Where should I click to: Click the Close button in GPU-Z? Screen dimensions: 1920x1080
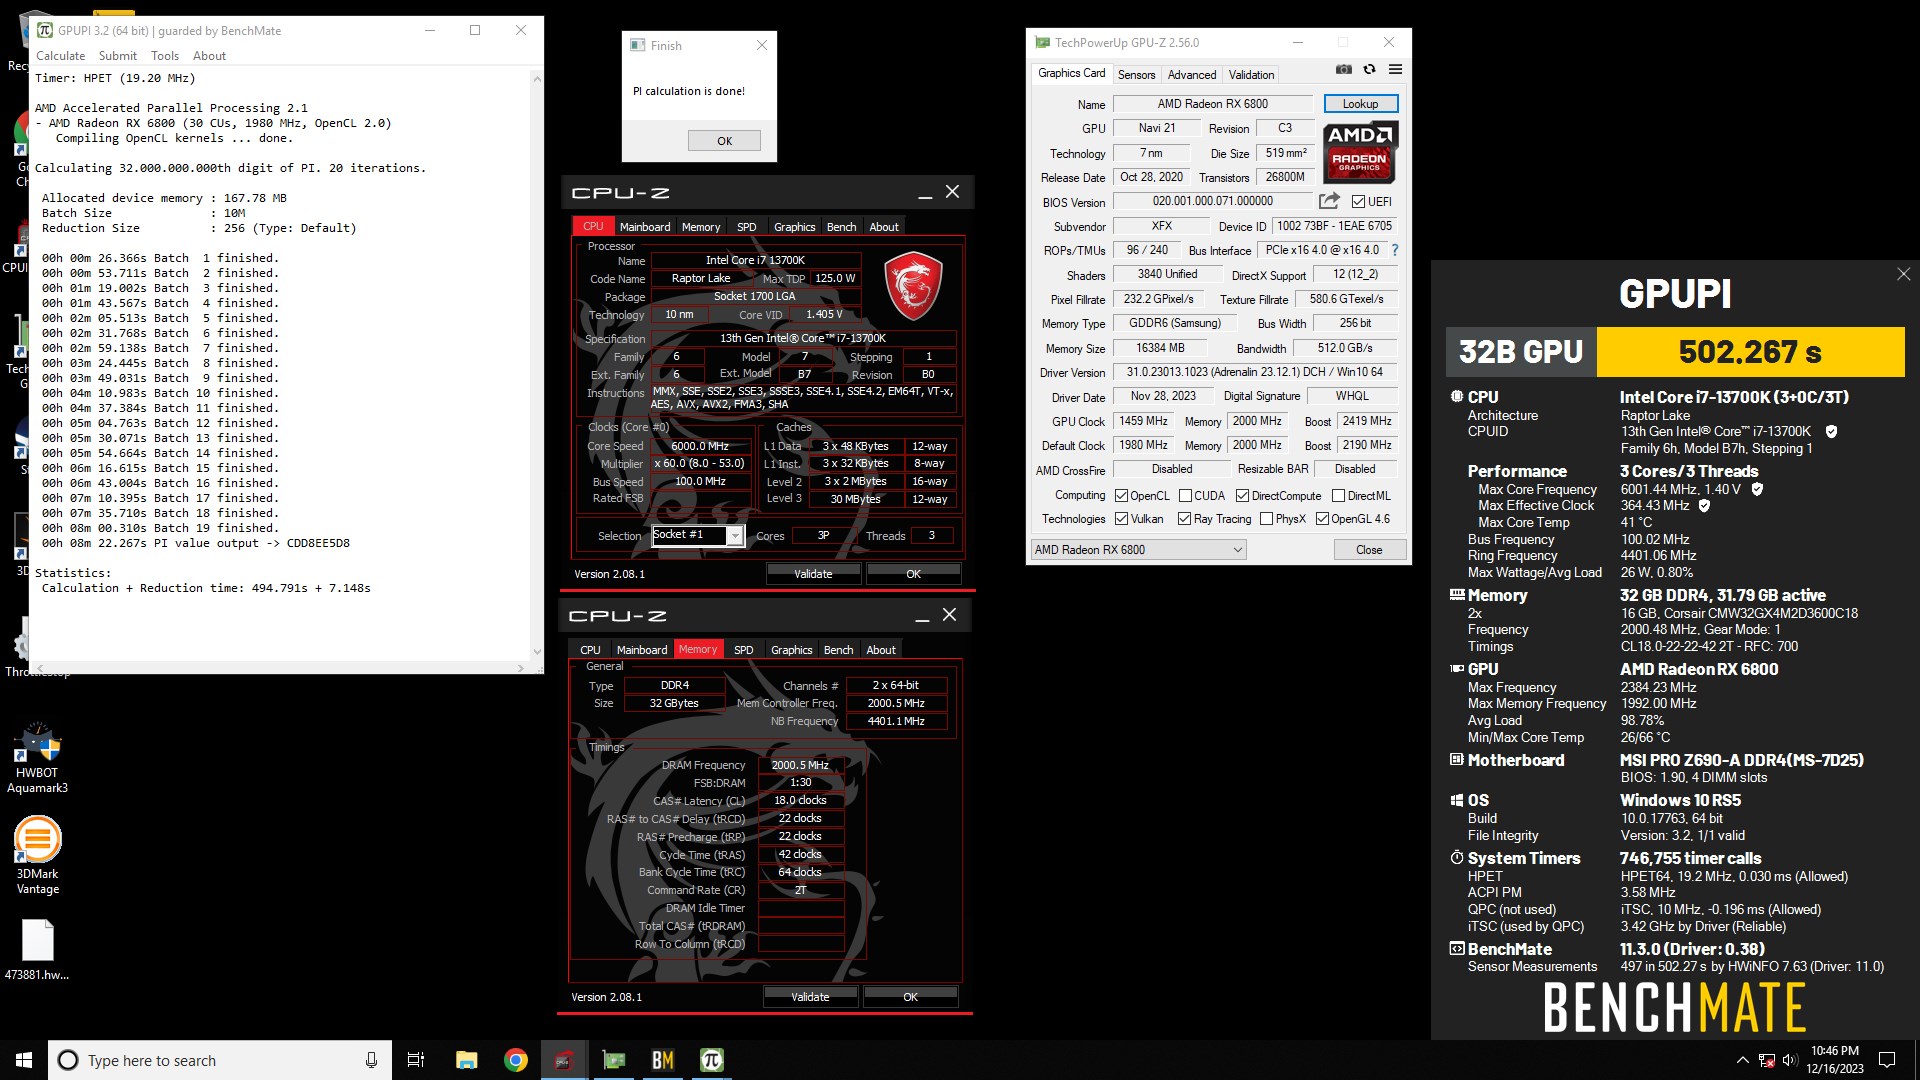click(x=1369, y=550)
